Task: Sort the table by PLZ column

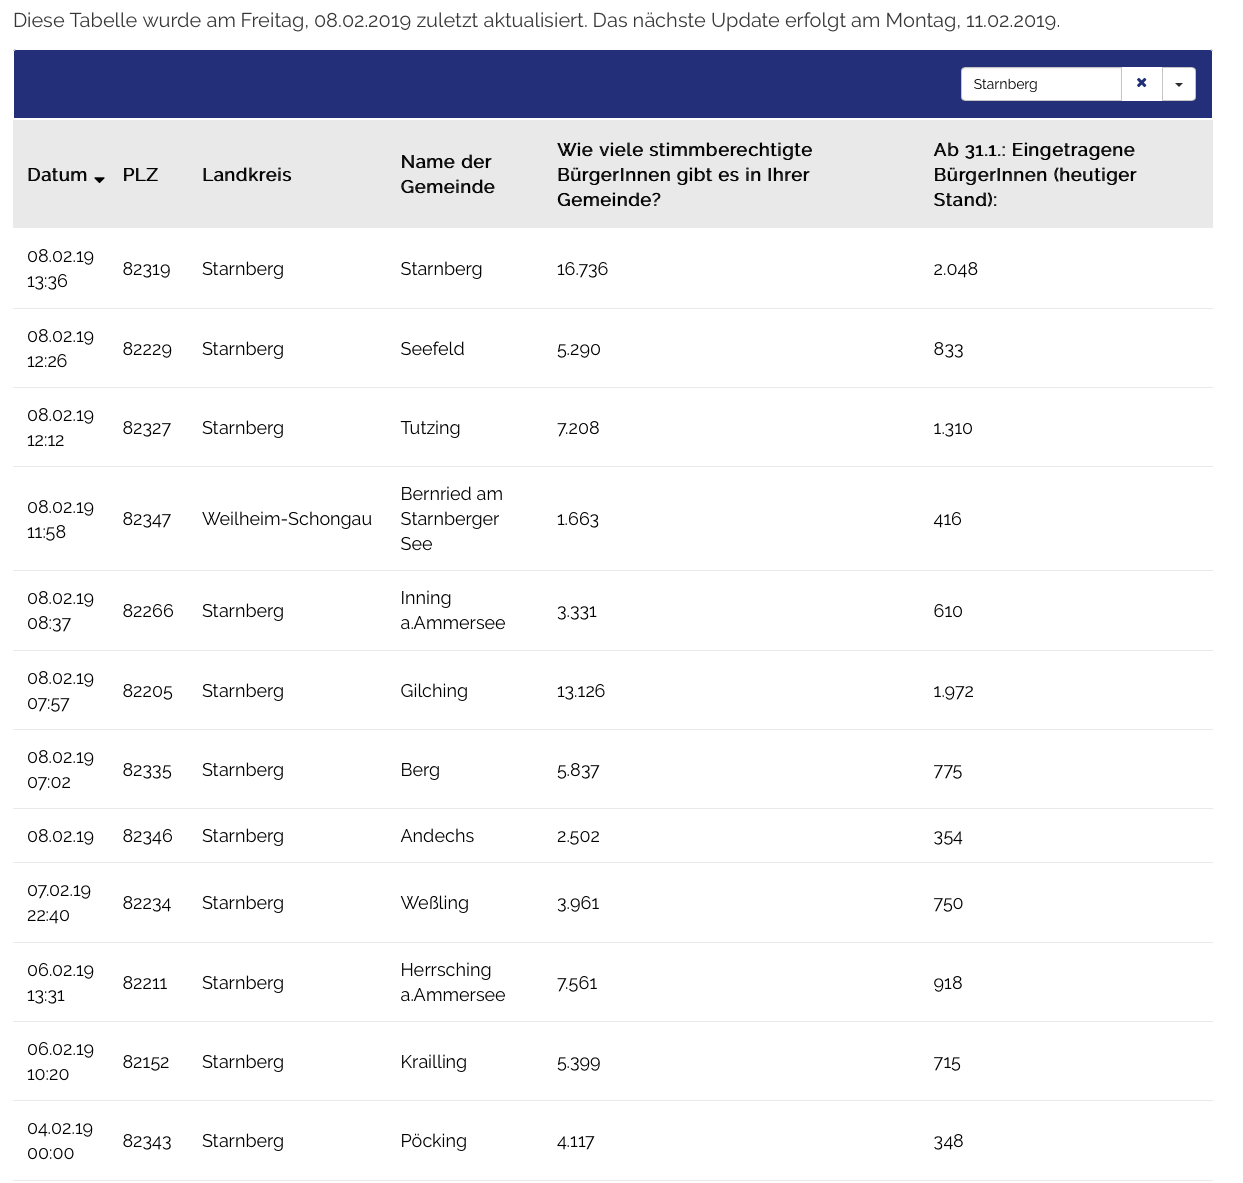Action: coord(140,175)
